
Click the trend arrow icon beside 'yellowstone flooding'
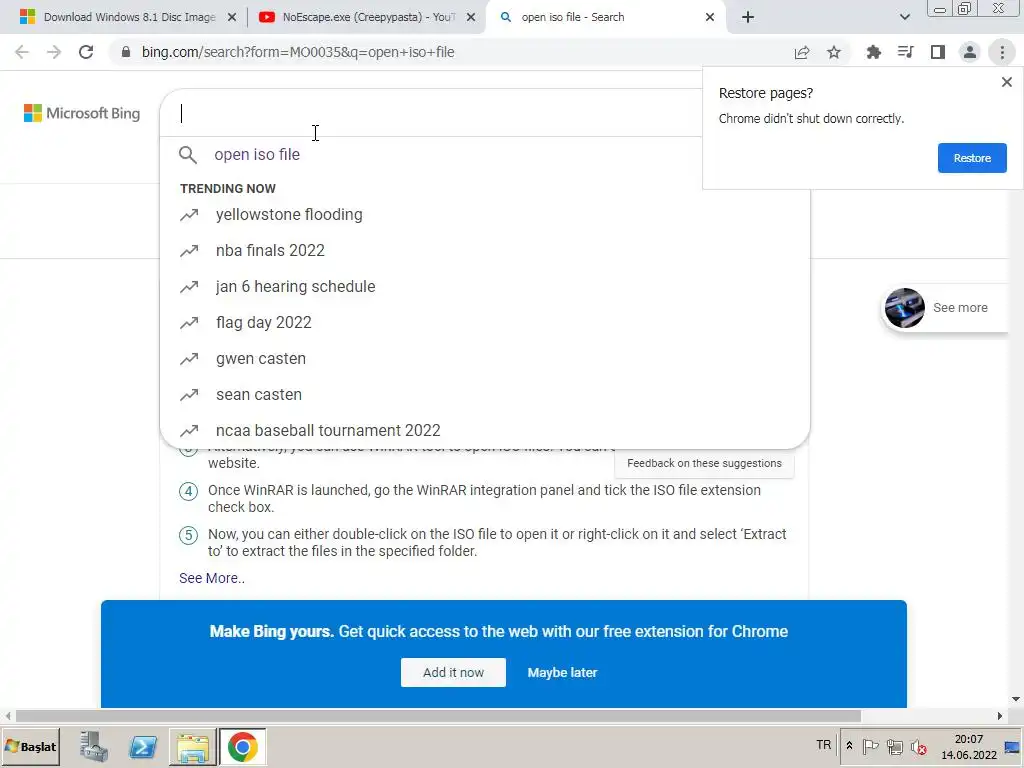click(x=189, y=214)
